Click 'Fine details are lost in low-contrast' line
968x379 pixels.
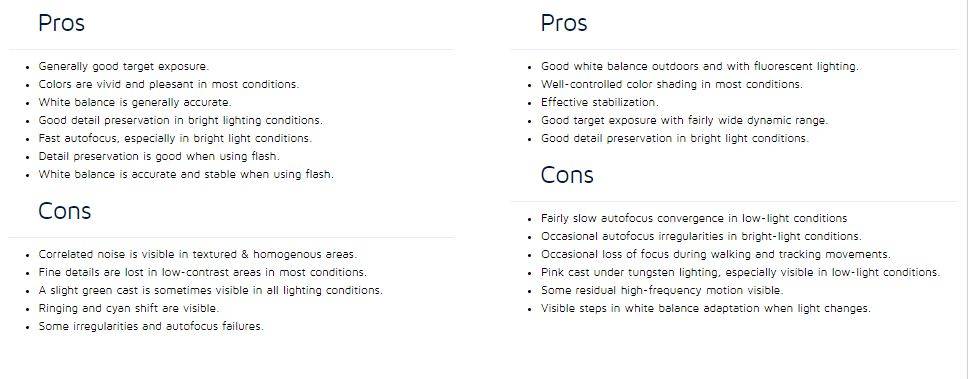202,272
